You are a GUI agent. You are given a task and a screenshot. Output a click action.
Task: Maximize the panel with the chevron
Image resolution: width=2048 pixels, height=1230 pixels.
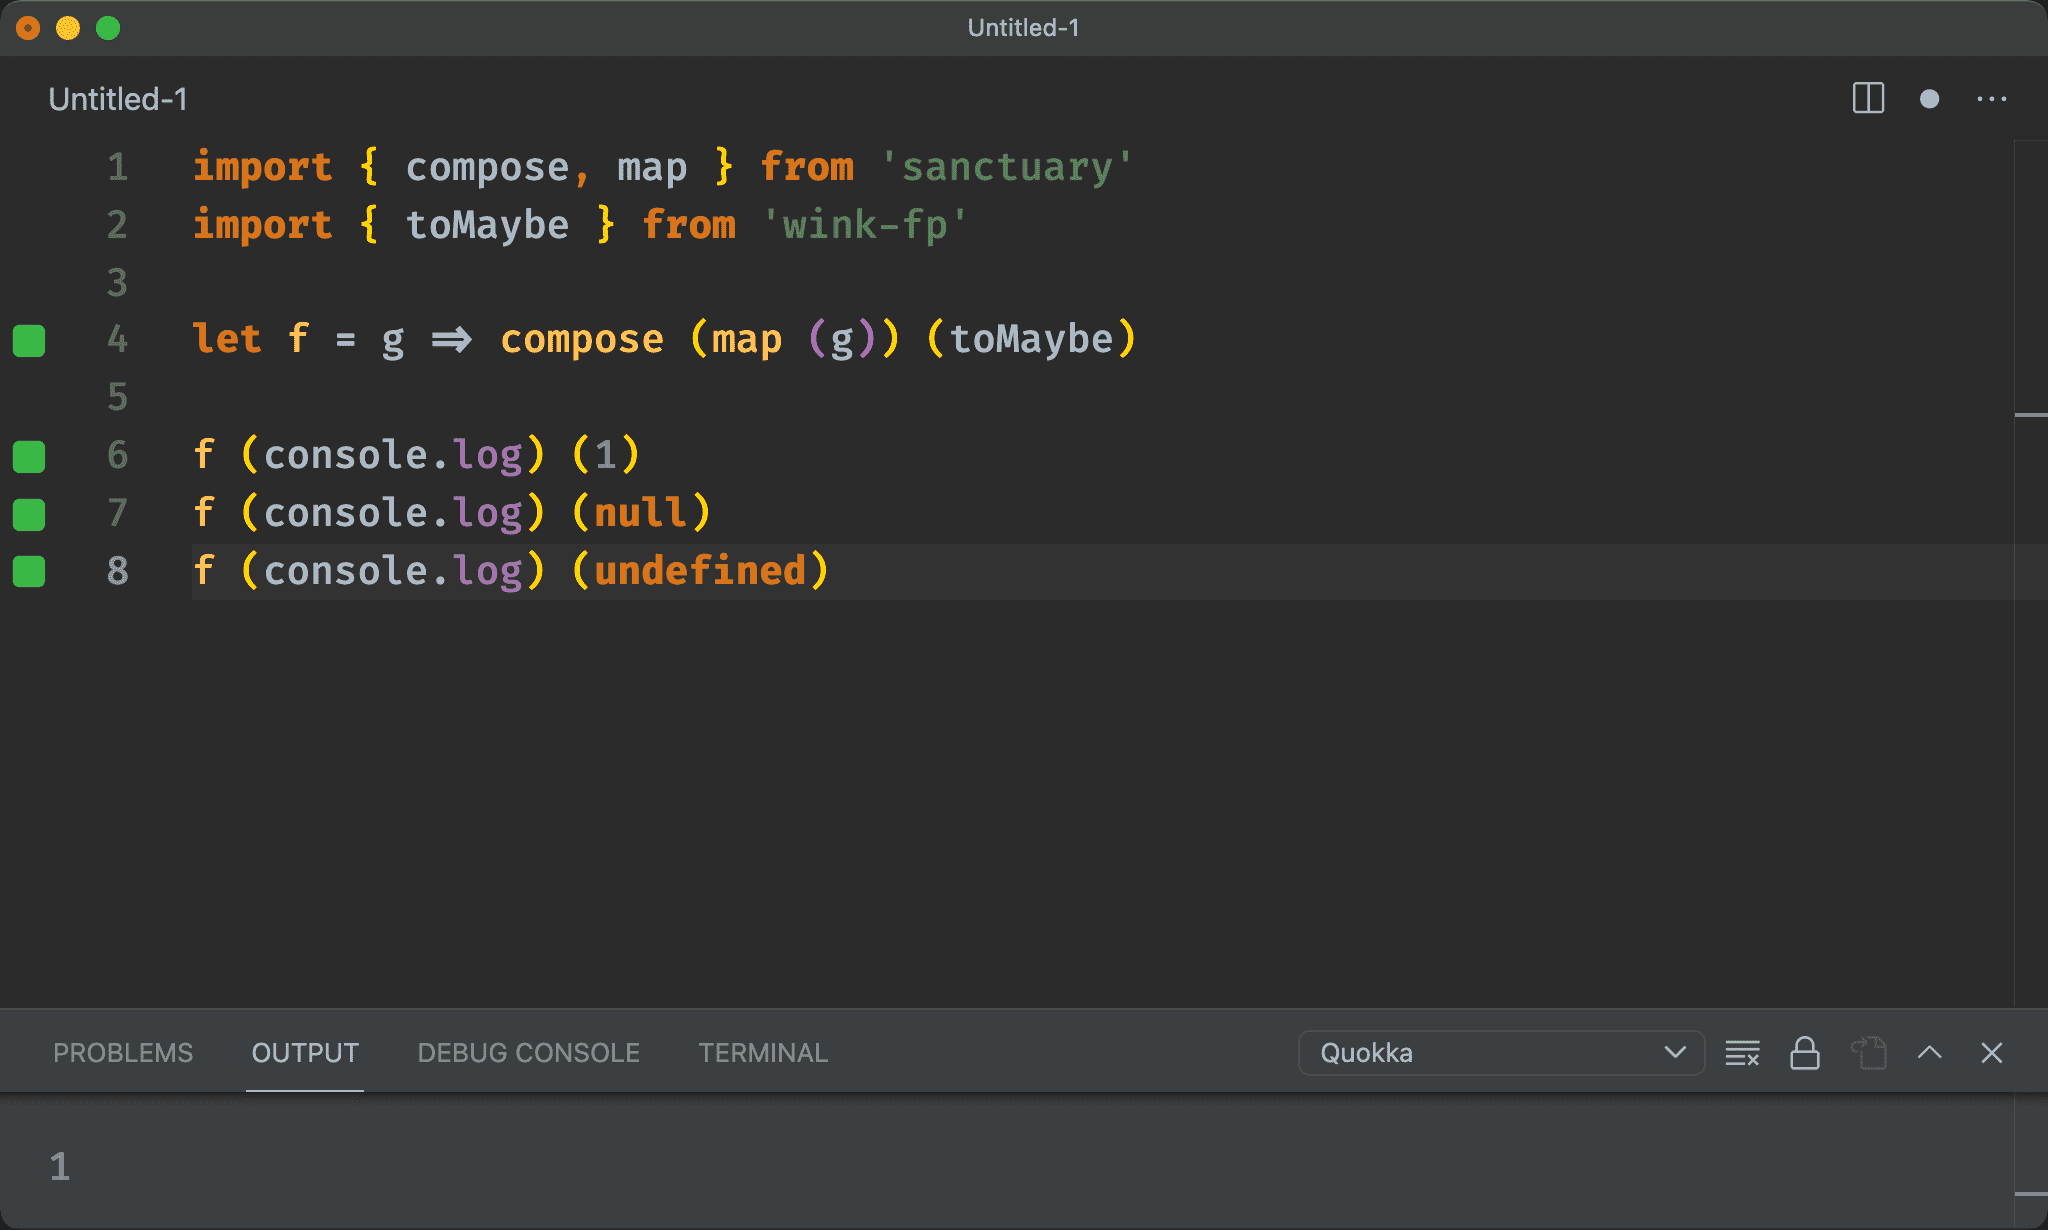coord(1930,1053)
